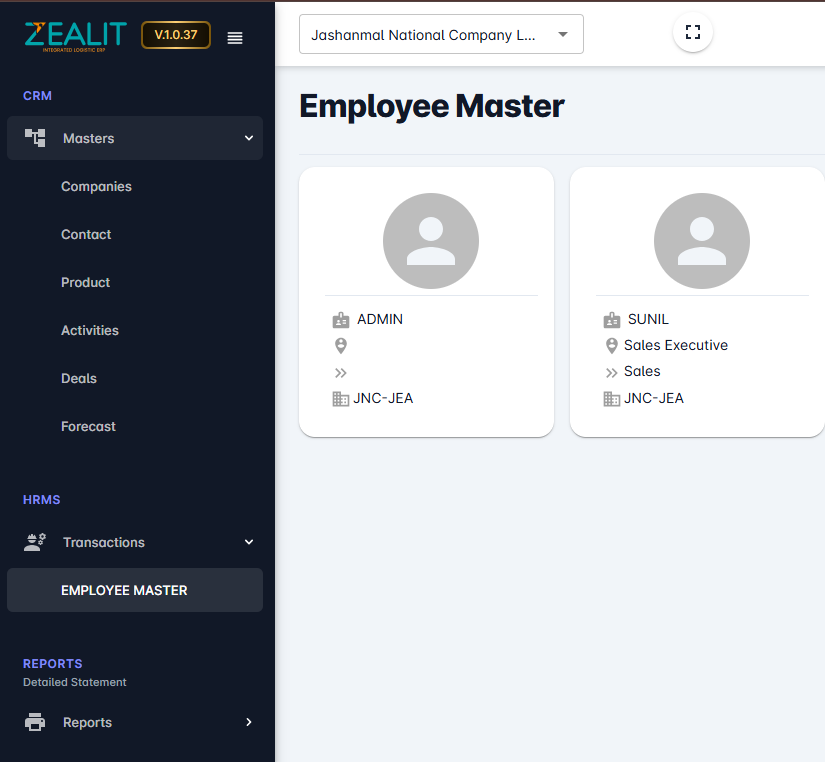Open Activities from the CRM menu
825x762 pixels.
point(90,330)
